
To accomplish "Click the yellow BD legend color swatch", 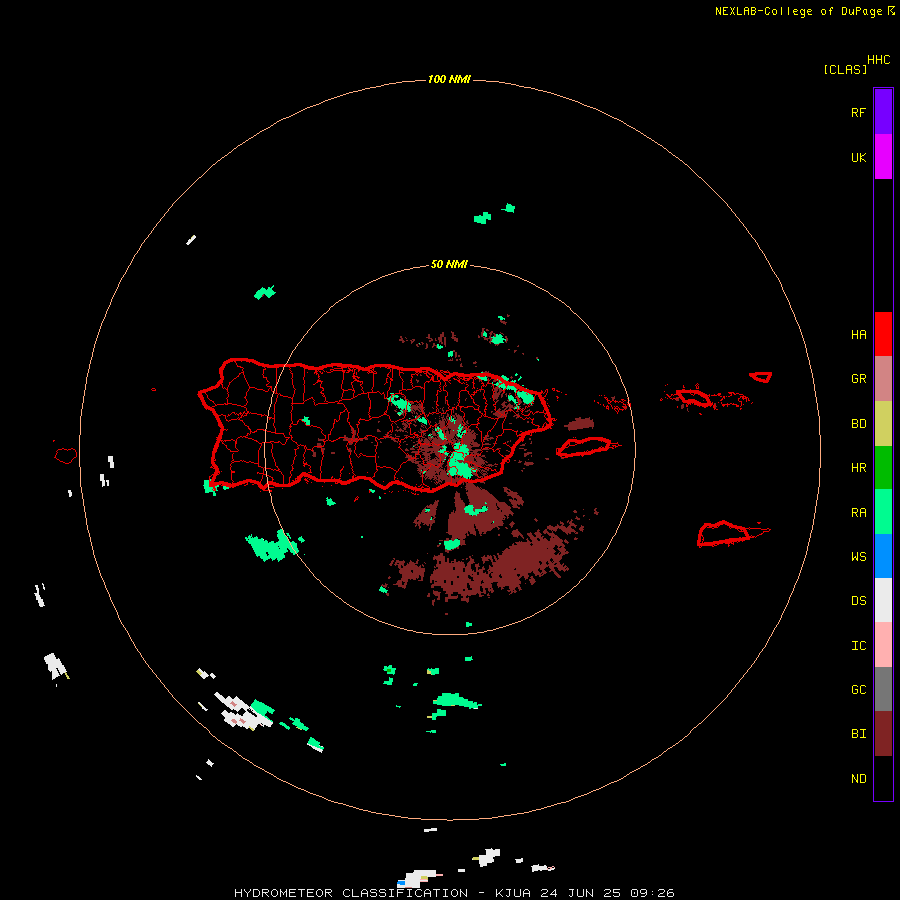I will pyautogui.click(x=883, y=424).
